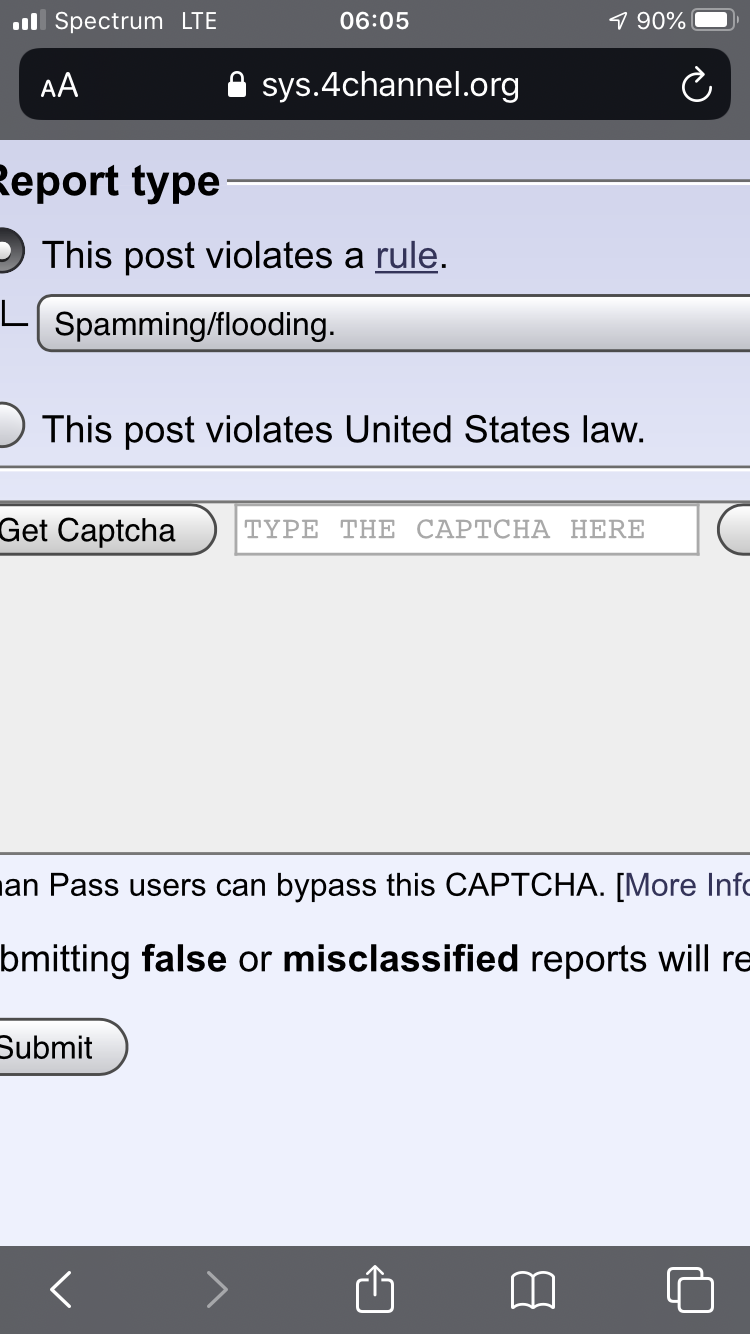Focus the "Type the captcha here" field
750x1334 pixels.
click(466, 529)
